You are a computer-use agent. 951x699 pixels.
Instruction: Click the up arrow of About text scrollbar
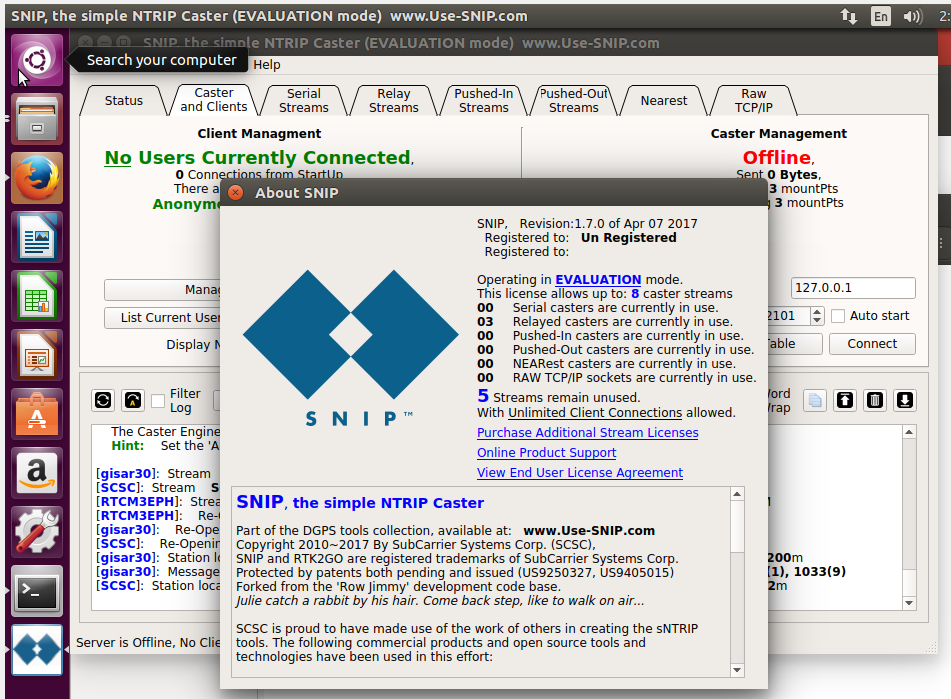pos(737,494)
